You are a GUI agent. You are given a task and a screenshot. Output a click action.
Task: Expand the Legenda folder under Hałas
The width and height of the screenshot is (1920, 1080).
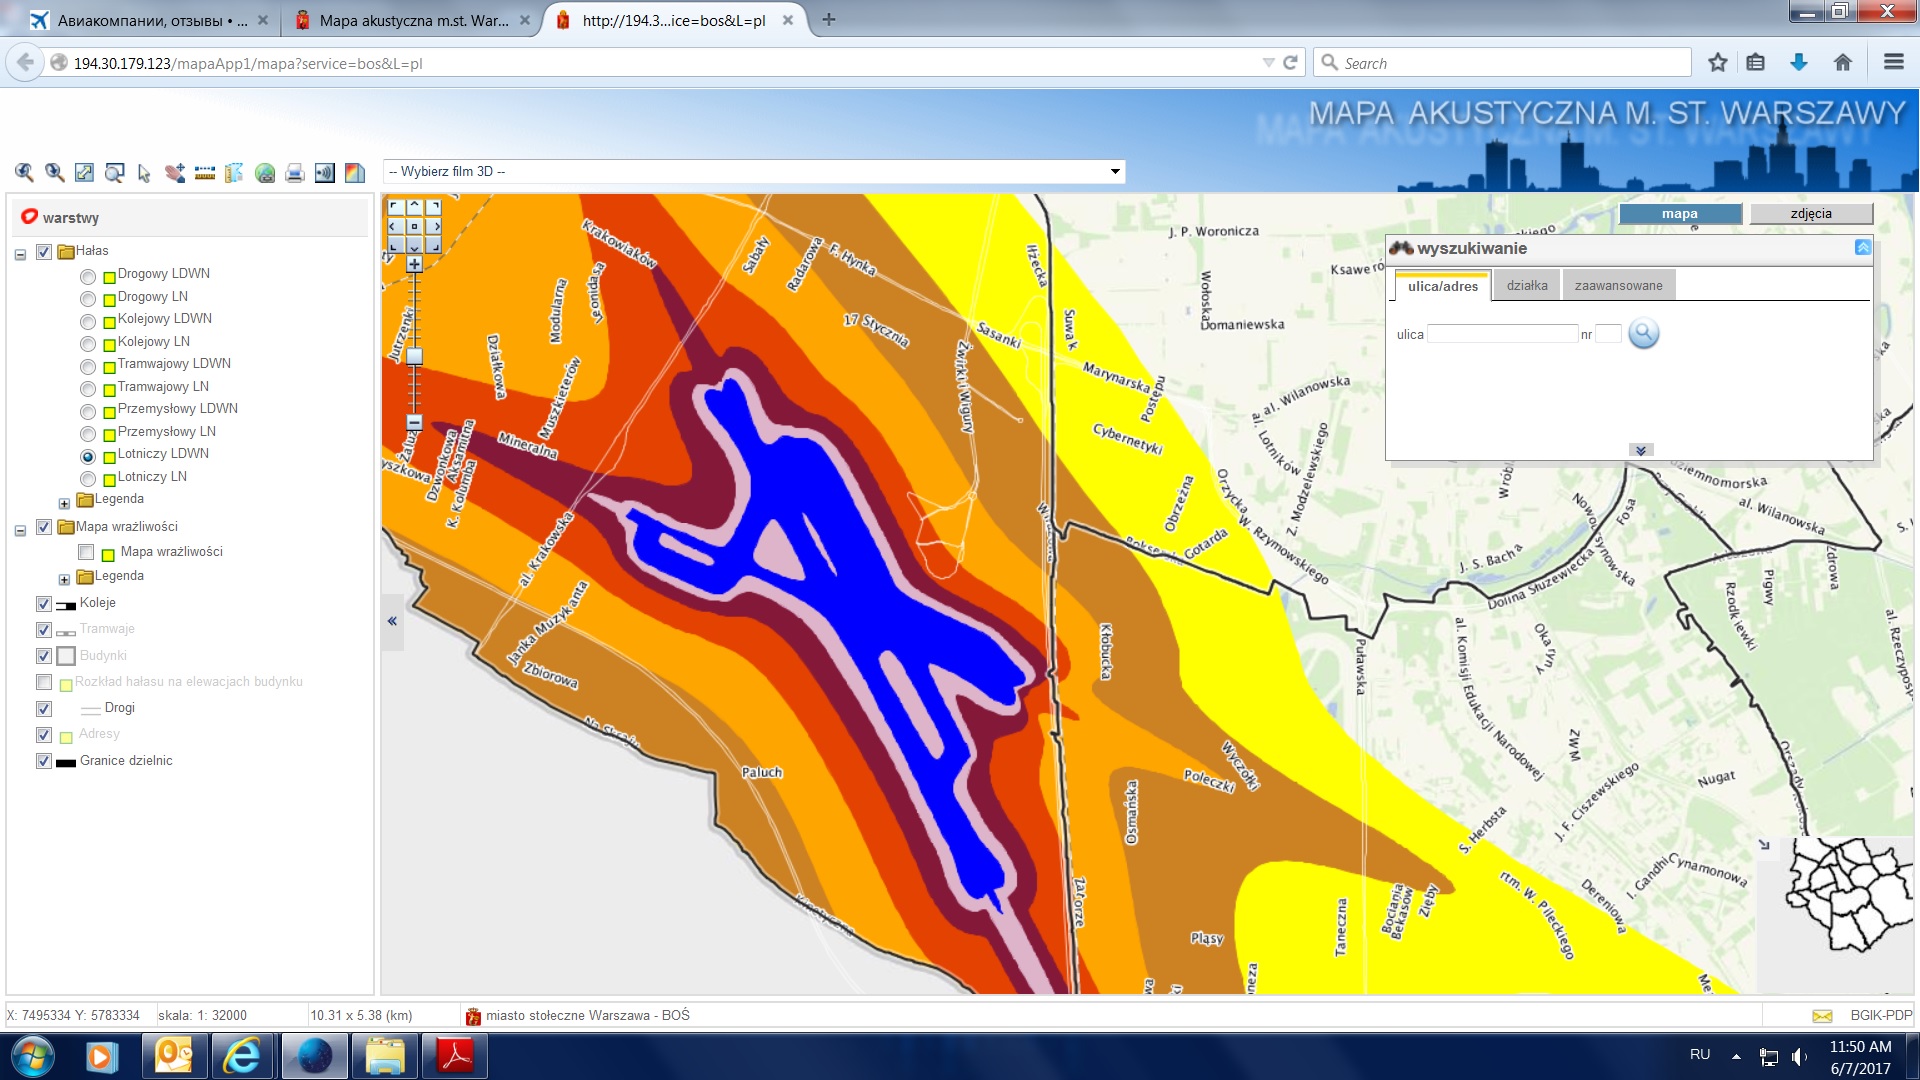pyautogui.click(x=64, y=503)
